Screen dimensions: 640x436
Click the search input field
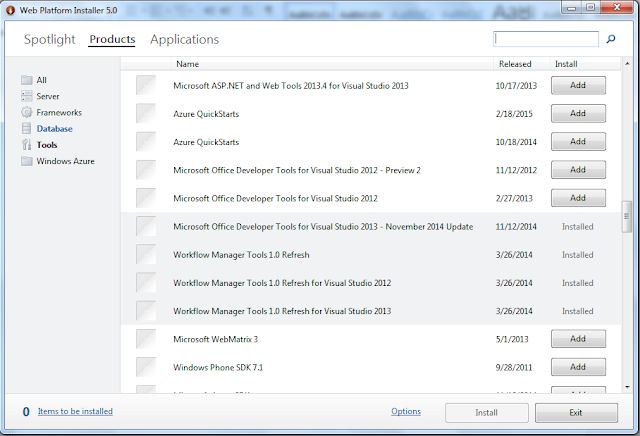546,39
